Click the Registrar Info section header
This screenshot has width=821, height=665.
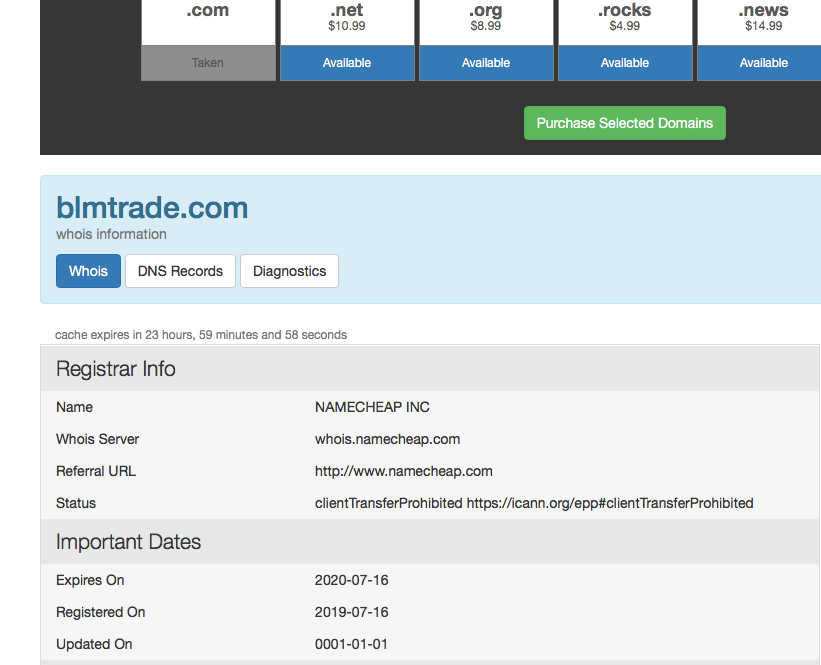116,369
